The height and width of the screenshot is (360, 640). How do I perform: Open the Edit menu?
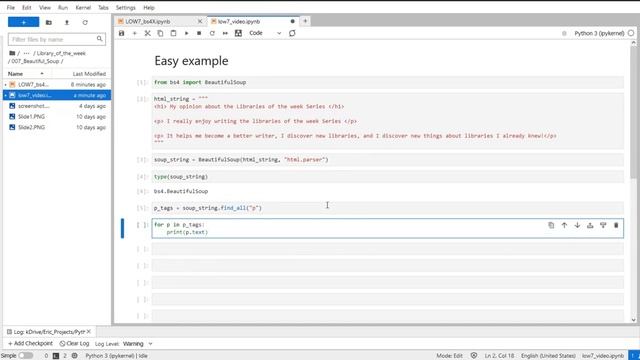tap(27, 7)
